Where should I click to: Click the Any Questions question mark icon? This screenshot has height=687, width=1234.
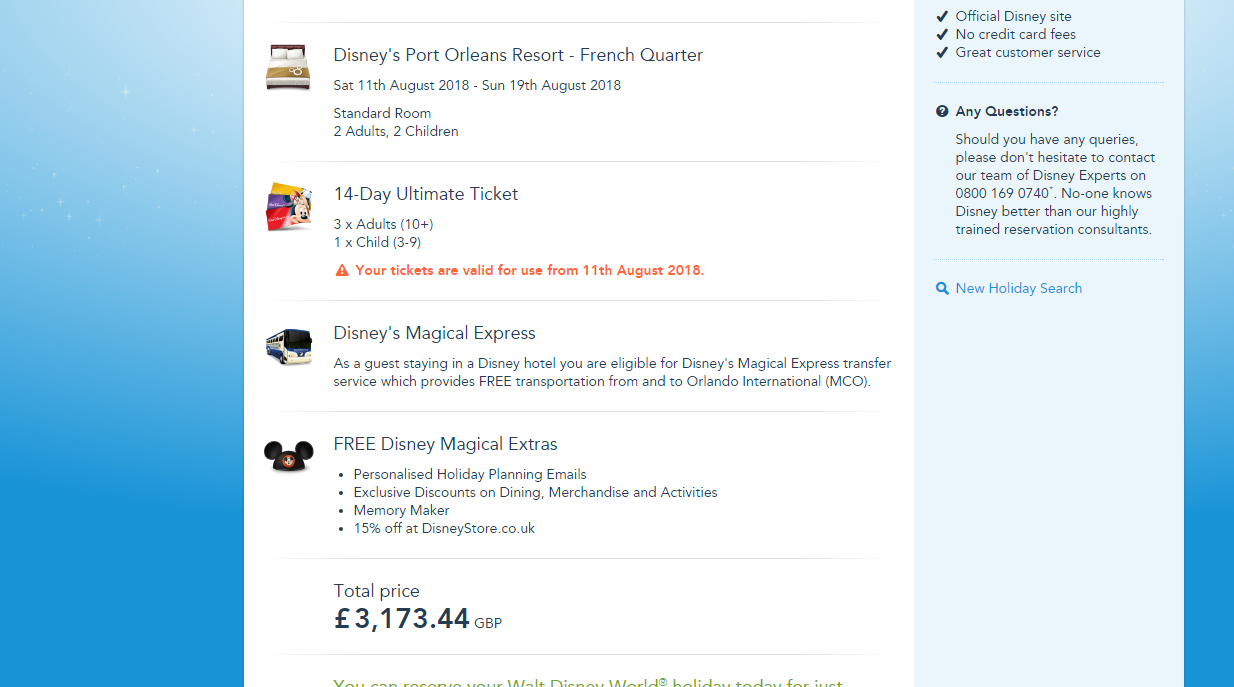942,111
